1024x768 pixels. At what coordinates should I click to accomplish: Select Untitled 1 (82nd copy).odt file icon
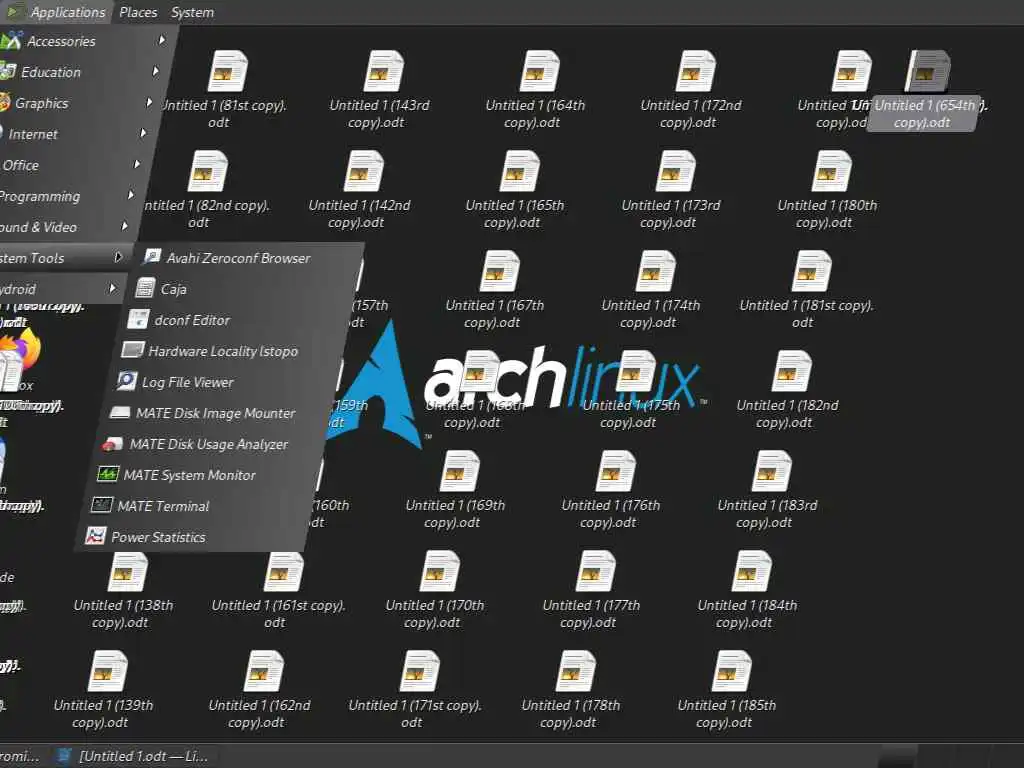(208, 171)
